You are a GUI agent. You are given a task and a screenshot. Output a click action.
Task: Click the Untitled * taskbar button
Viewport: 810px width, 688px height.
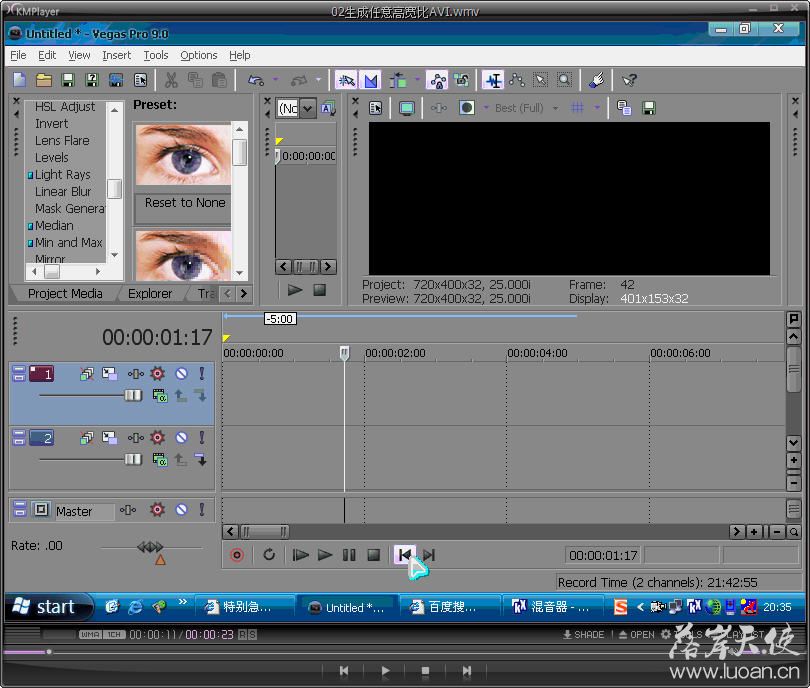pyautogui.click(x=347, y=607)
